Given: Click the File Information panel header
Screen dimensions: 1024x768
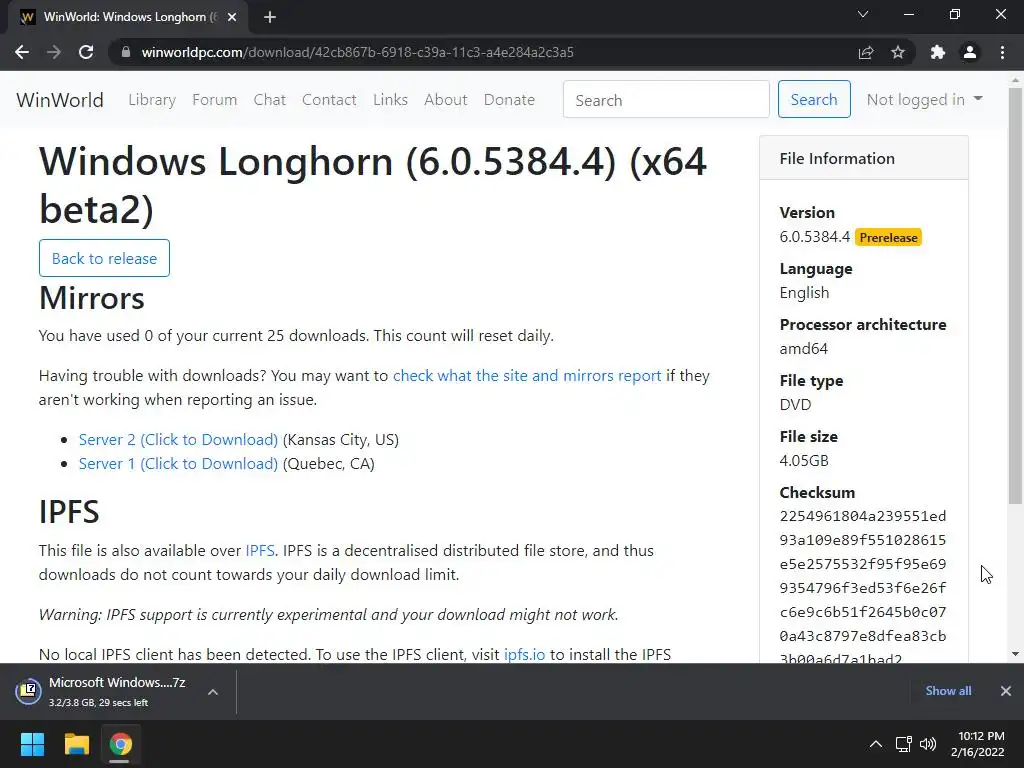Looking at the screenshot, I should 863,158.
